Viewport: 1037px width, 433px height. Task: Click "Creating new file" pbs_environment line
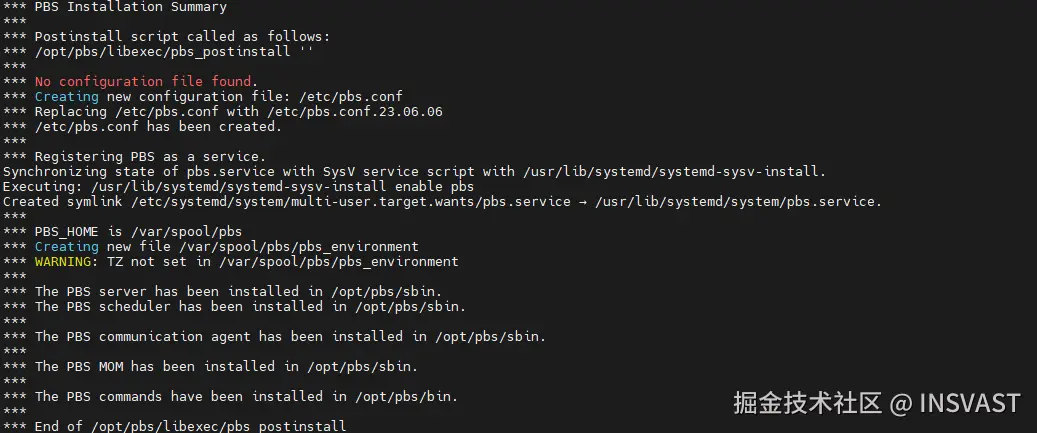[226, 246]
